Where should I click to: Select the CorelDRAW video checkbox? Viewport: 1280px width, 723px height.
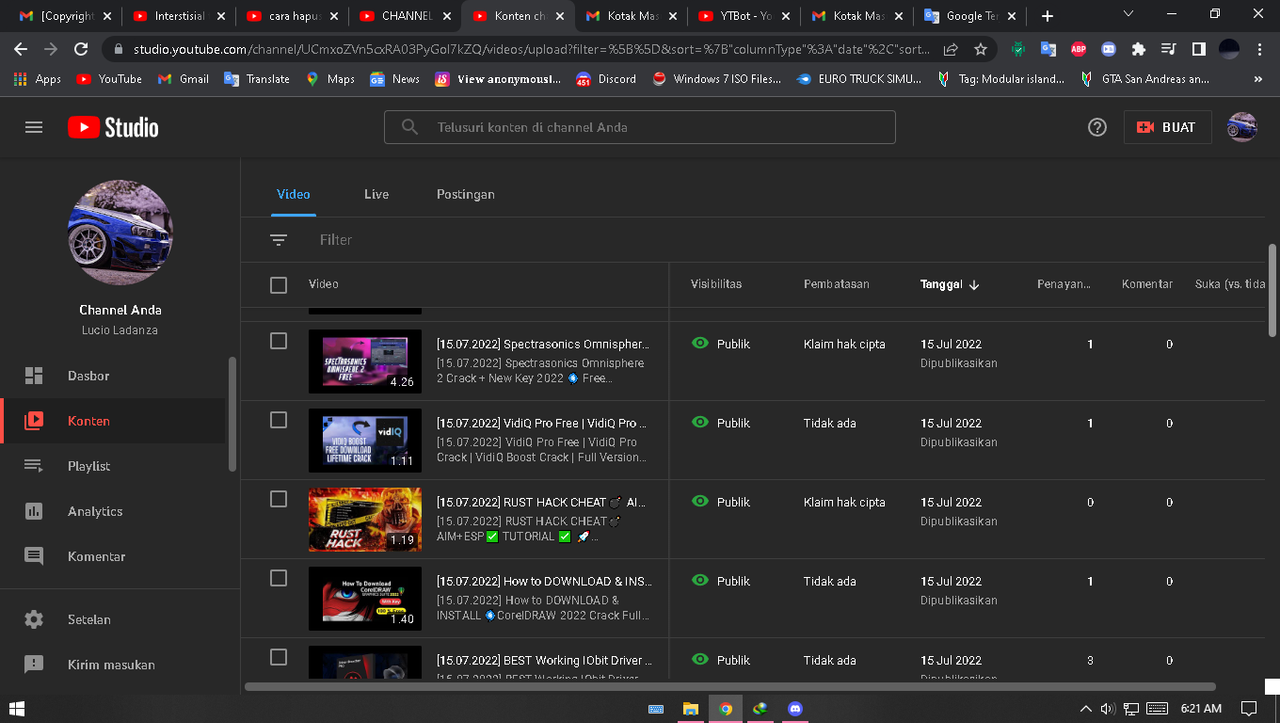pyautogui.click(x=279, y=578)
